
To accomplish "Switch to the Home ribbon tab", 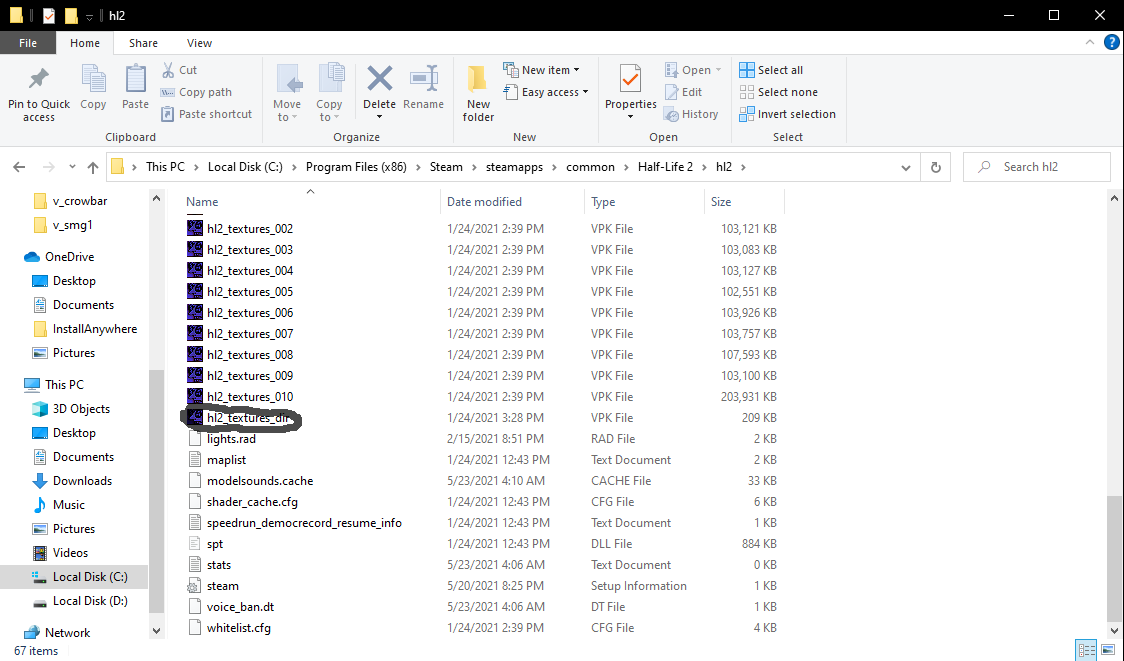I will tap(85, 43).
